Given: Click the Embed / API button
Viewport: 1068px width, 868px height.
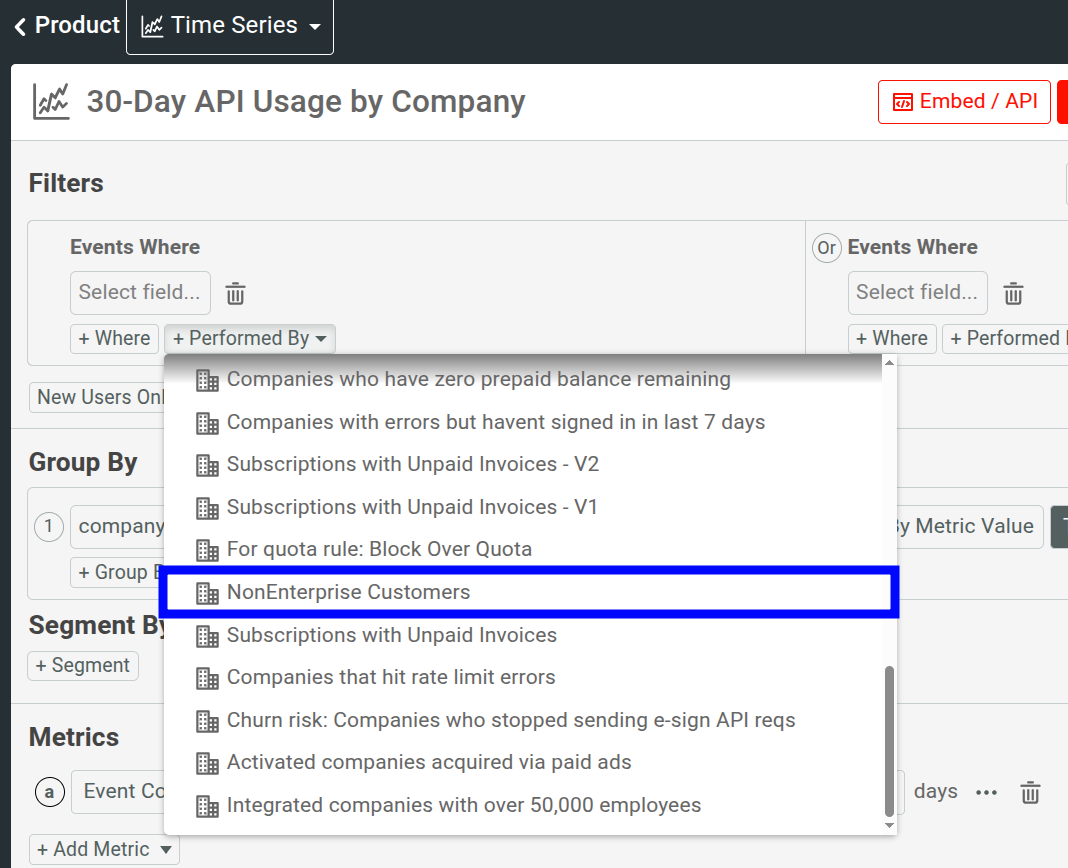Looking at the screenshot, I should click(x=963, y=101).
